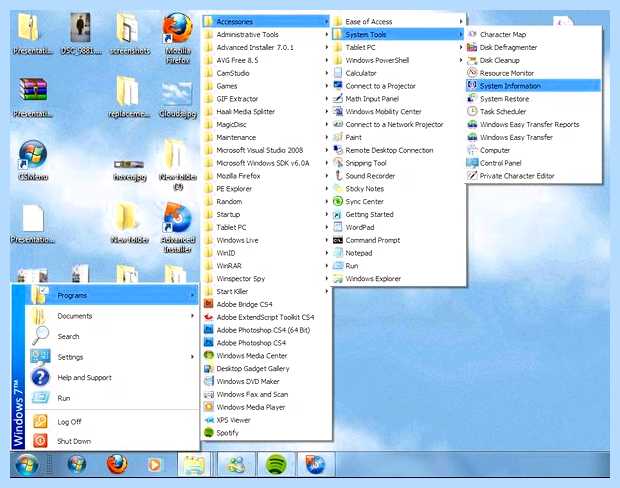Expand the Documents start menu item

112,316
